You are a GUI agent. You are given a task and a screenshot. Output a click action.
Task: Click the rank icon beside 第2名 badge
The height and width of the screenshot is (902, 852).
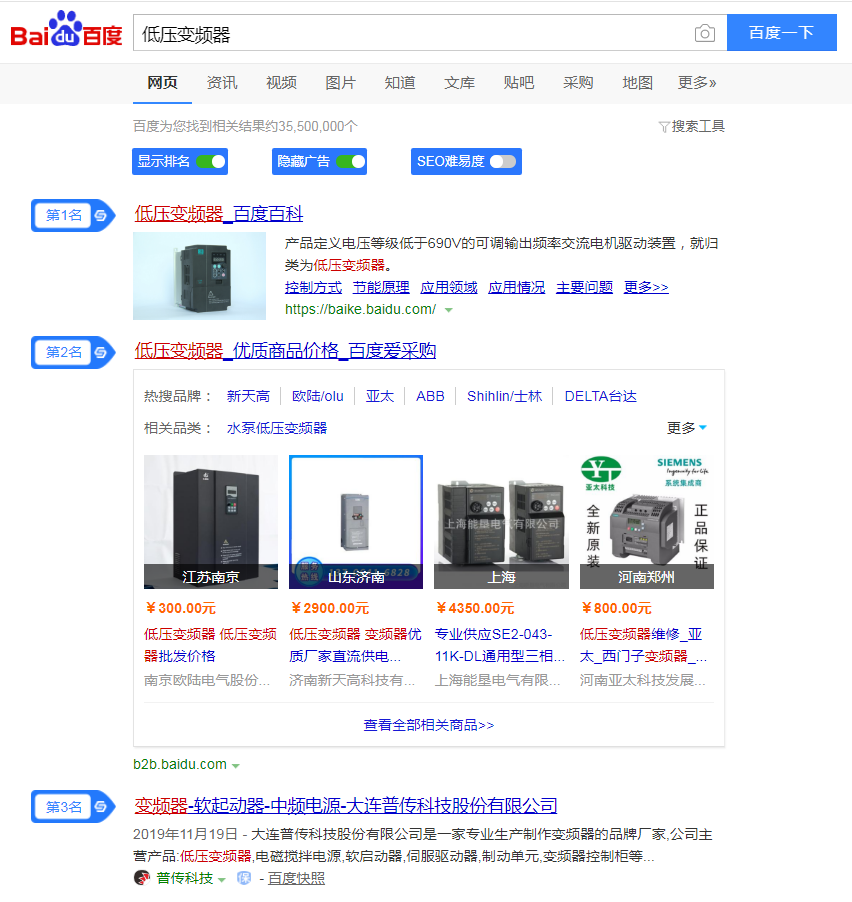point(101,352)
